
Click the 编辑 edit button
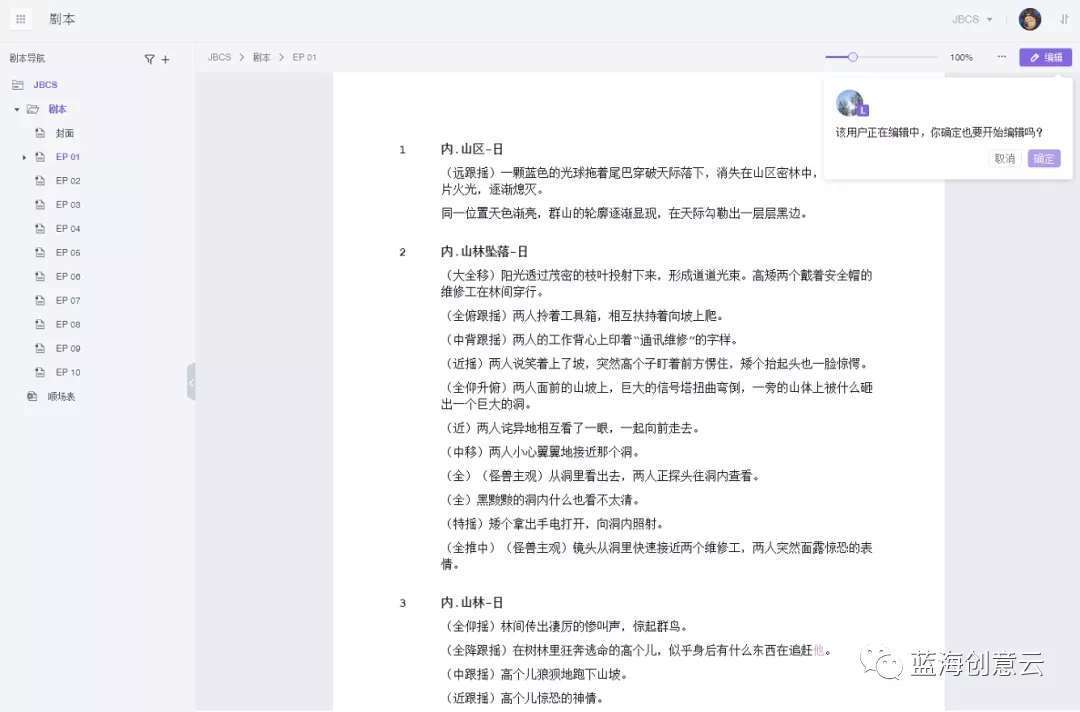pos(1046,57)
